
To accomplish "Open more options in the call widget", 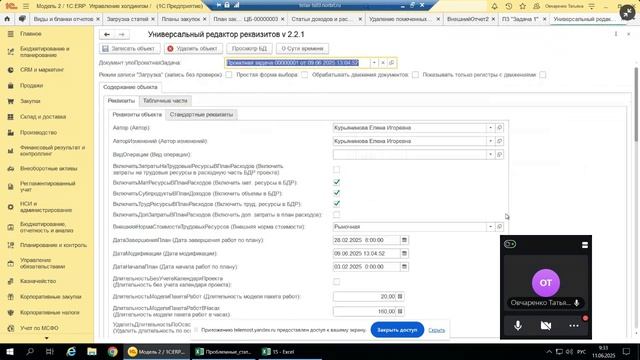I will (574, 326).
